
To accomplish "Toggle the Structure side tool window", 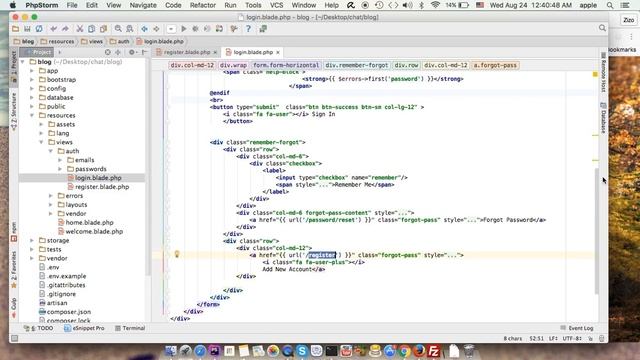I will (x=14, y=111).
